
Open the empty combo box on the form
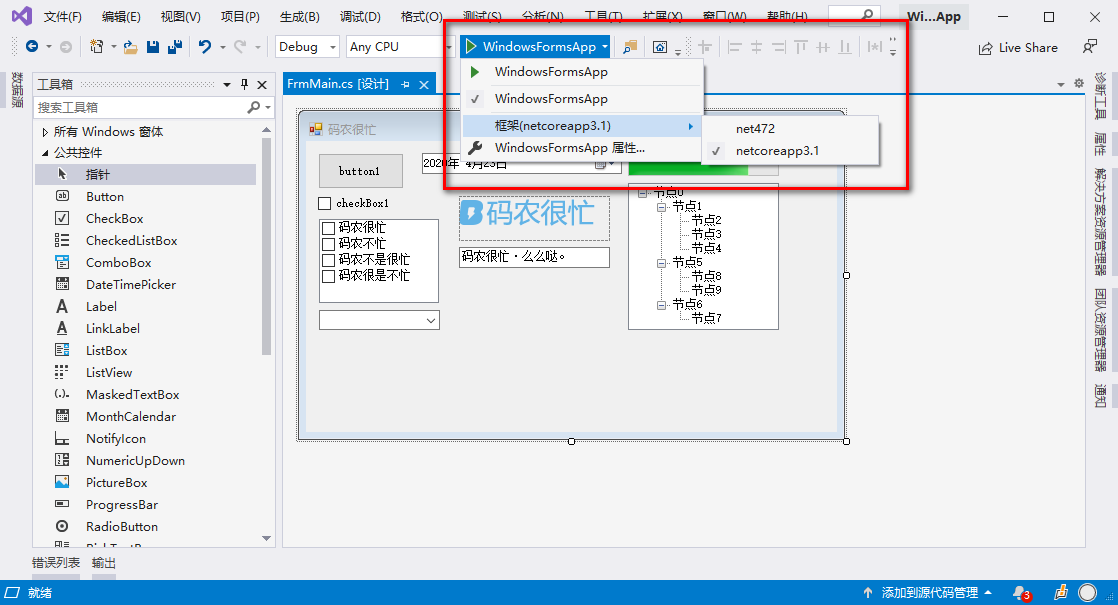(431, 321)
